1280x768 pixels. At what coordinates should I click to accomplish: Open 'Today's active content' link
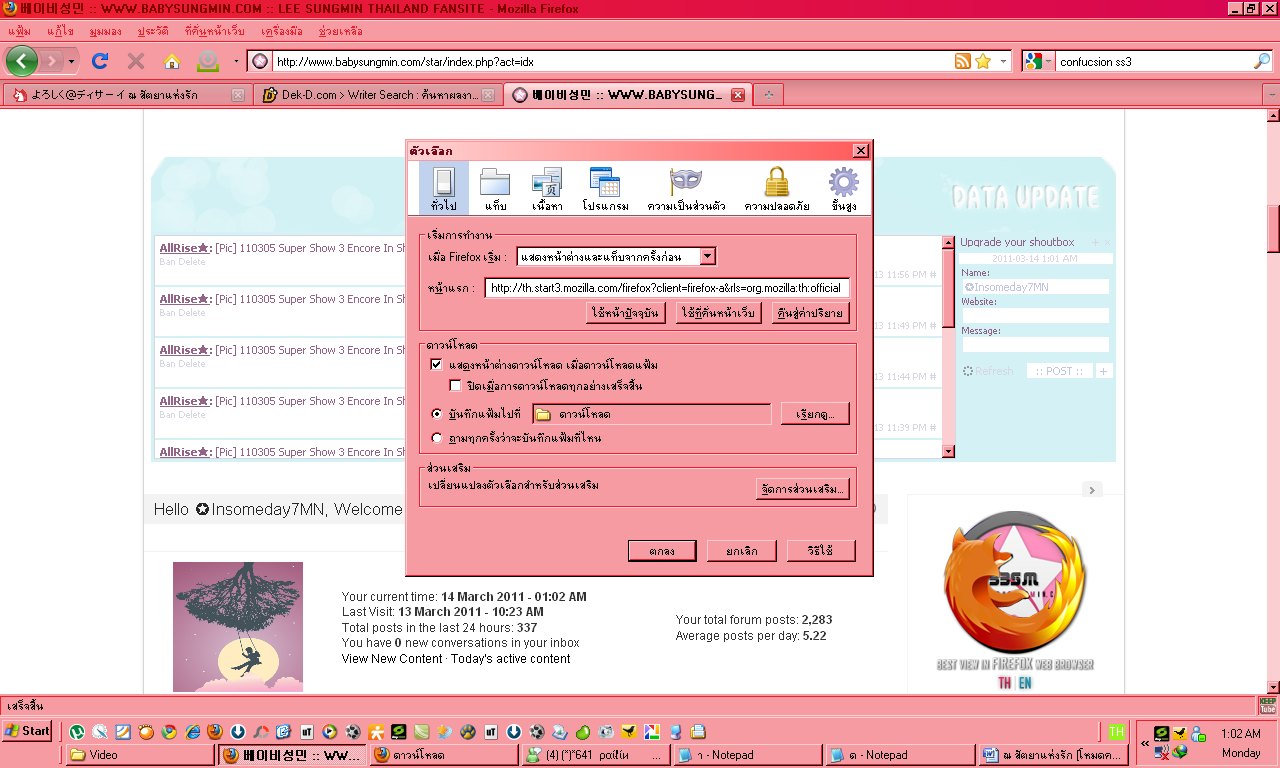coord(510,659)
